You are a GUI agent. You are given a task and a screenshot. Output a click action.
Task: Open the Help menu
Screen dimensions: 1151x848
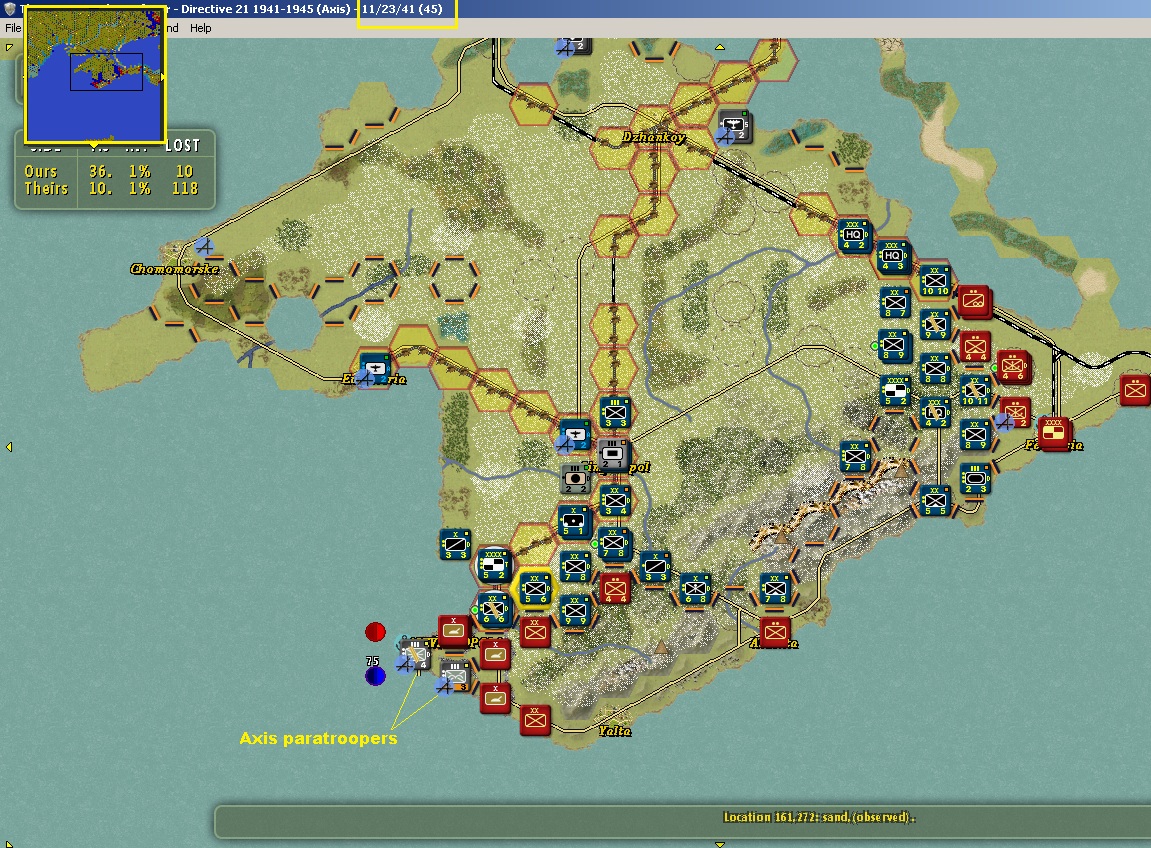tap(200, 28)
